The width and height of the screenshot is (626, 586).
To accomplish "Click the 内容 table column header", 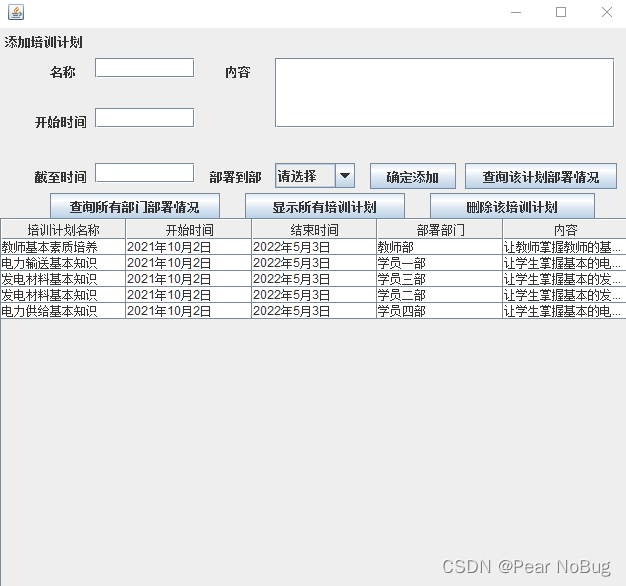I will pos(565,230).
